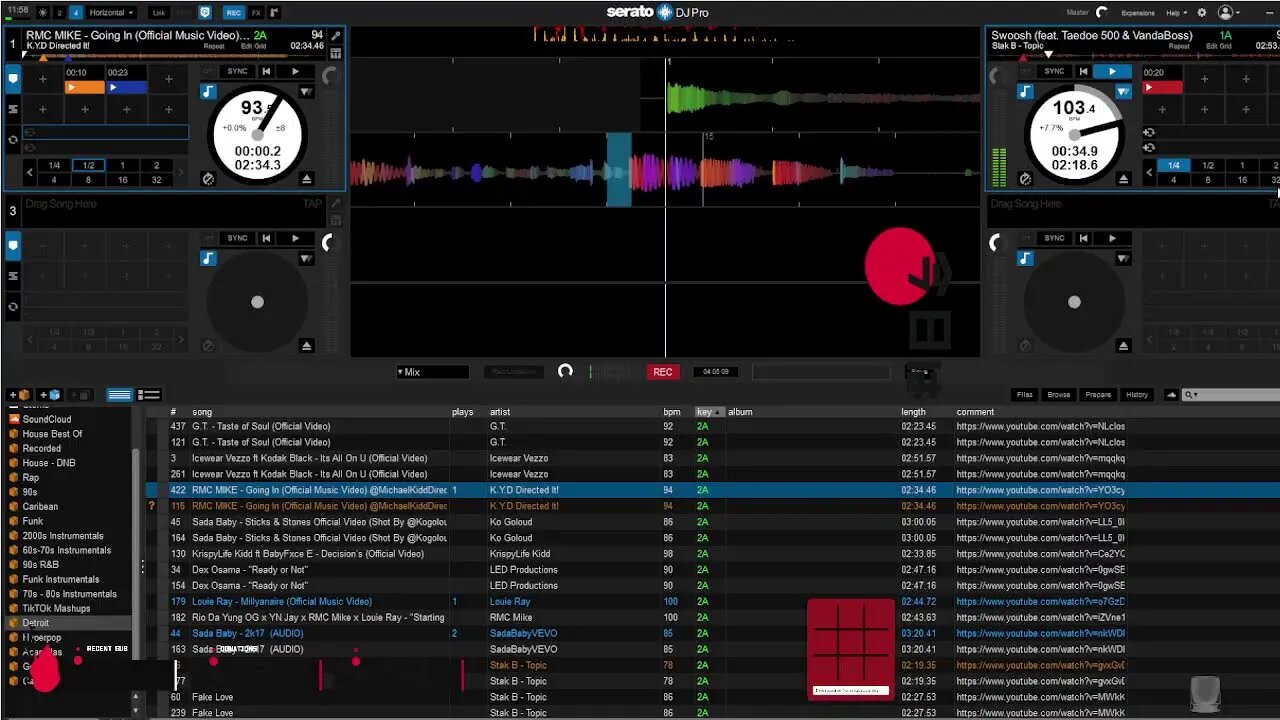
Task: Open tempo range dropdown on Swoosh deck
Action: click(x=1123, y=92)
